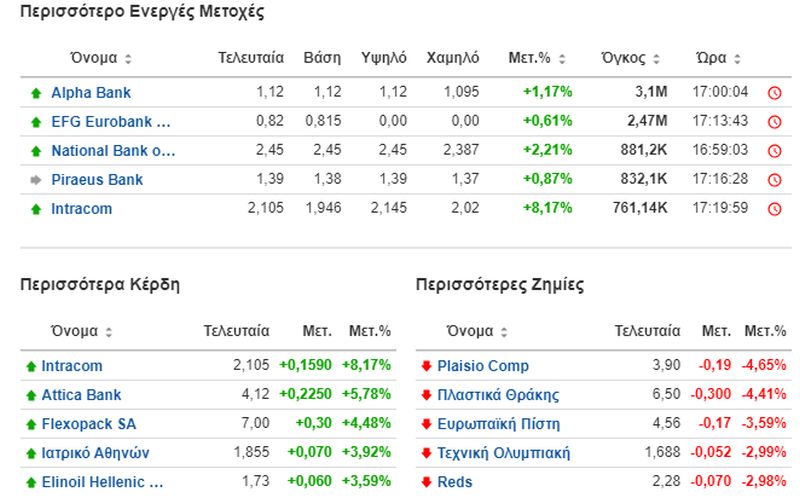Image resolution: width=800 pixels, height=504 pixels.
Task: Click the green up arrow beside Attica Bank
Action: (x=30, y=395)
